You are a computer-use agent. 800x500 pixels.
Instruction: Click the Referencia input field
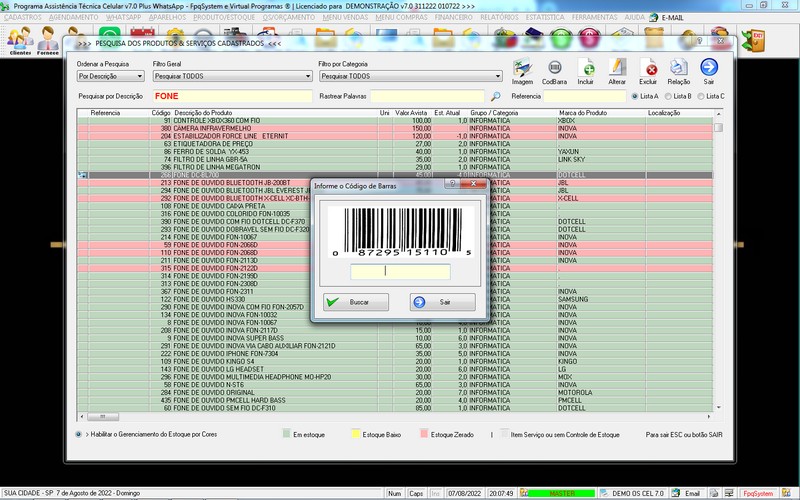point(585,96)
